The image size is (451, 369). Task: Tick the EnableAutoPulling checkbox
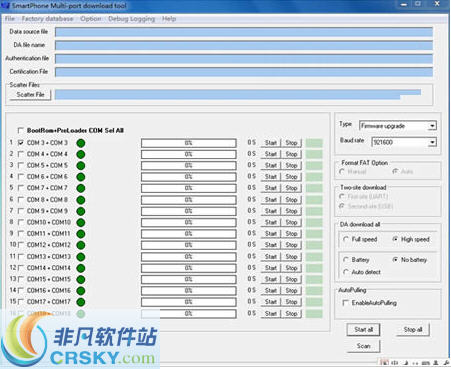[345, 303]
